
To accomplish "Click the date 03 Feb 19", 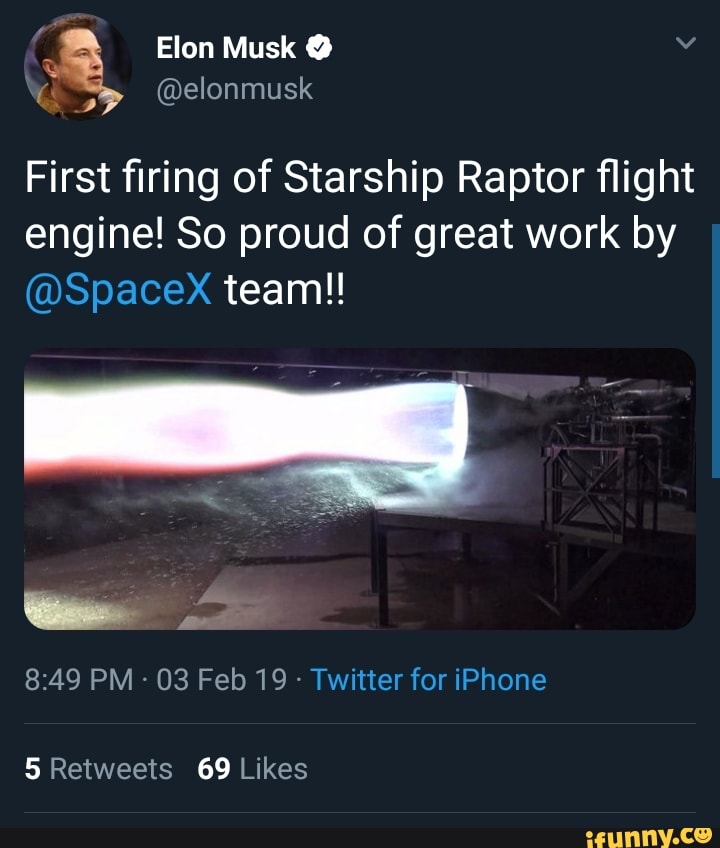I will point(222,679).
